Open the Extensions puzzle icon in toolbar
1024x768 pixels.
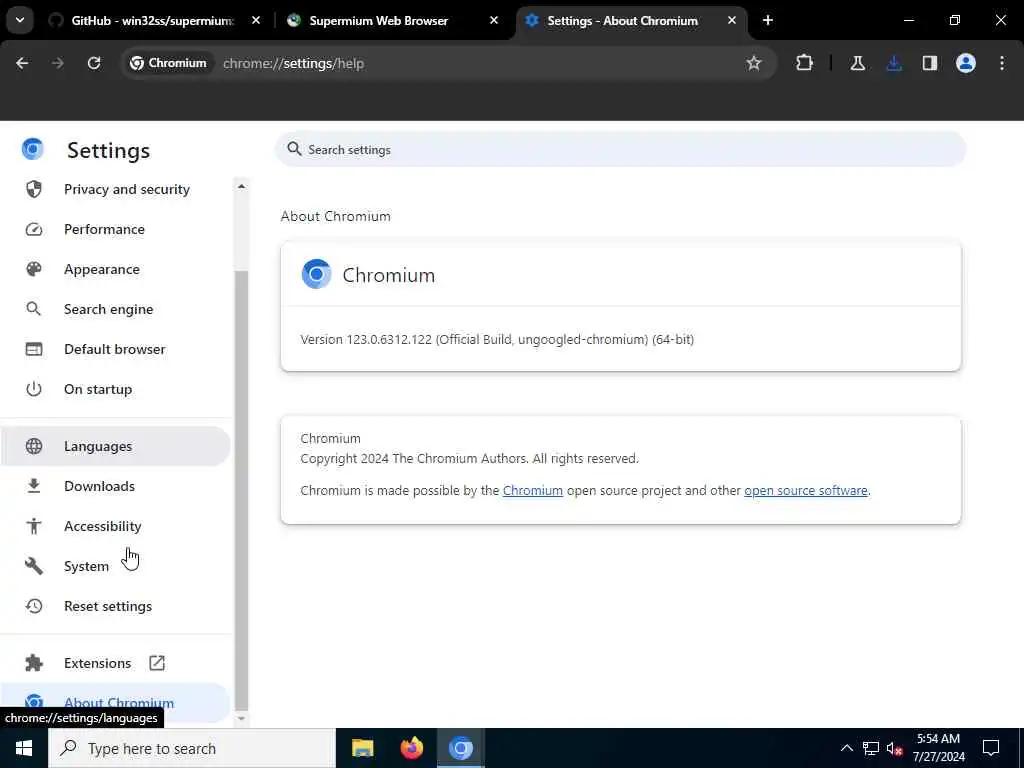805,63
